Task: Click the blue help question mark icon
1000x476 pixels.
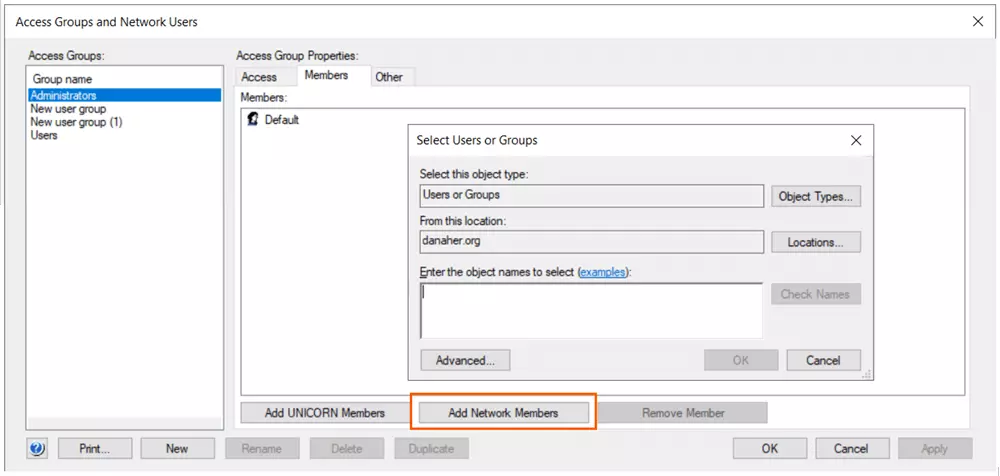Action: pos(38,449)
